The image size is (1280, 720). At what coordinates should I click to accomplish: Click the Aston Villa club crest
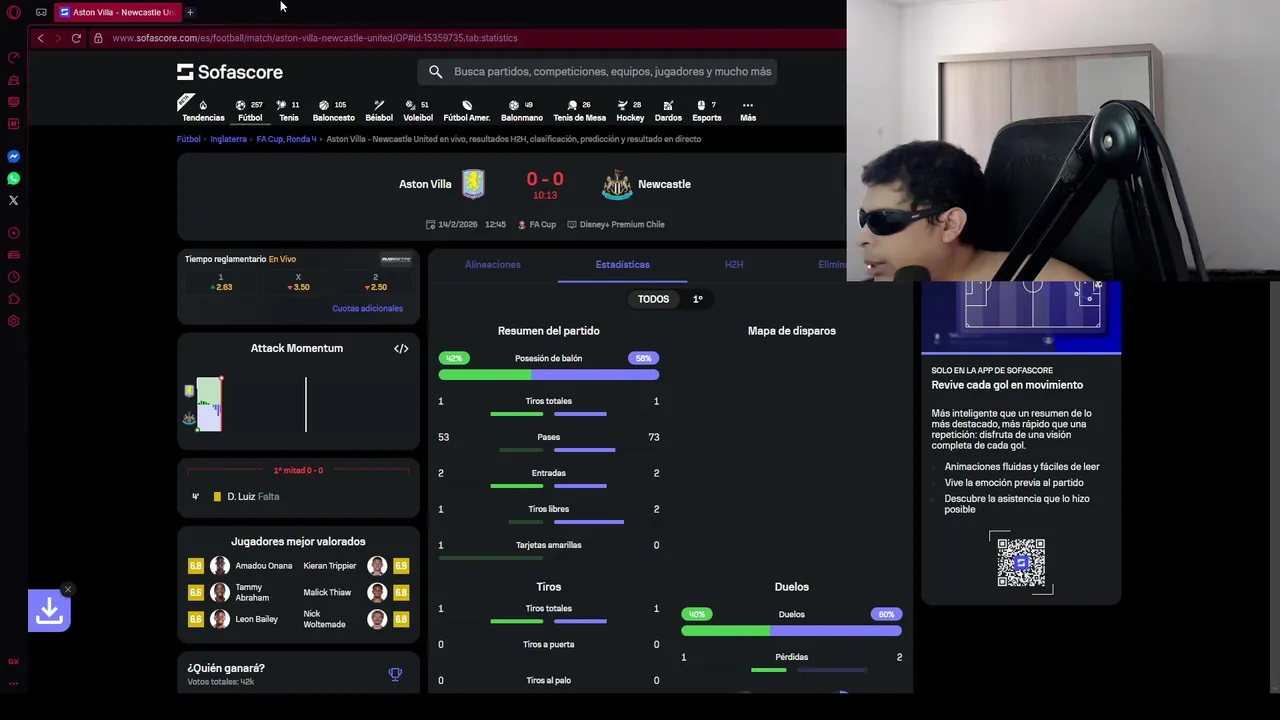click(x=473, y=184)
